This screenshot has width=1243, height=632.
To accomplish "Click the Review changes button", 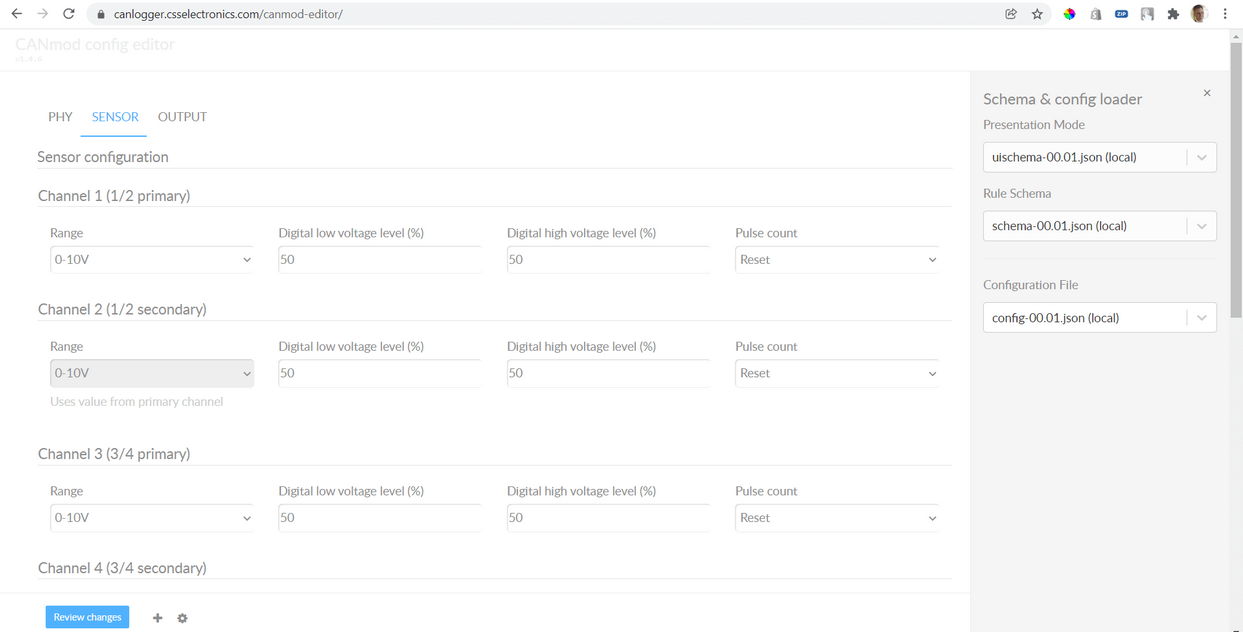I will [87, 617].
